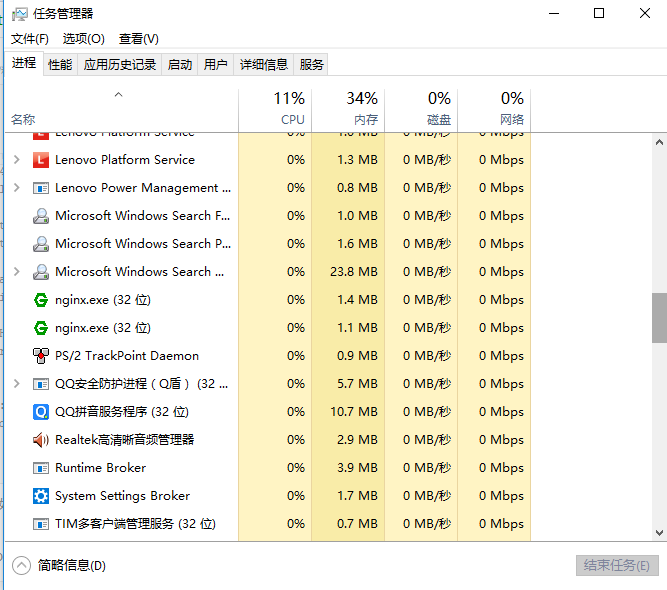The width and height of the screenshot is (667, 590).
Task: Click the nginx.exe icon with 1.1 MB memory
Action: click(x=41, y=328)
